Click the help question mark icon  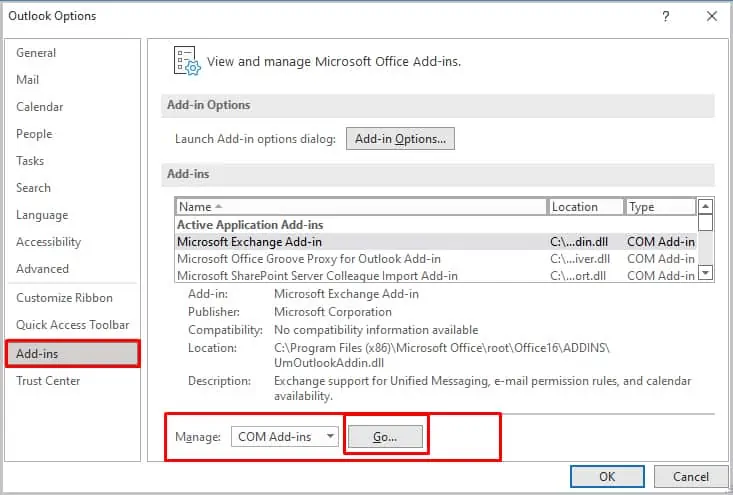coord(666,16)
